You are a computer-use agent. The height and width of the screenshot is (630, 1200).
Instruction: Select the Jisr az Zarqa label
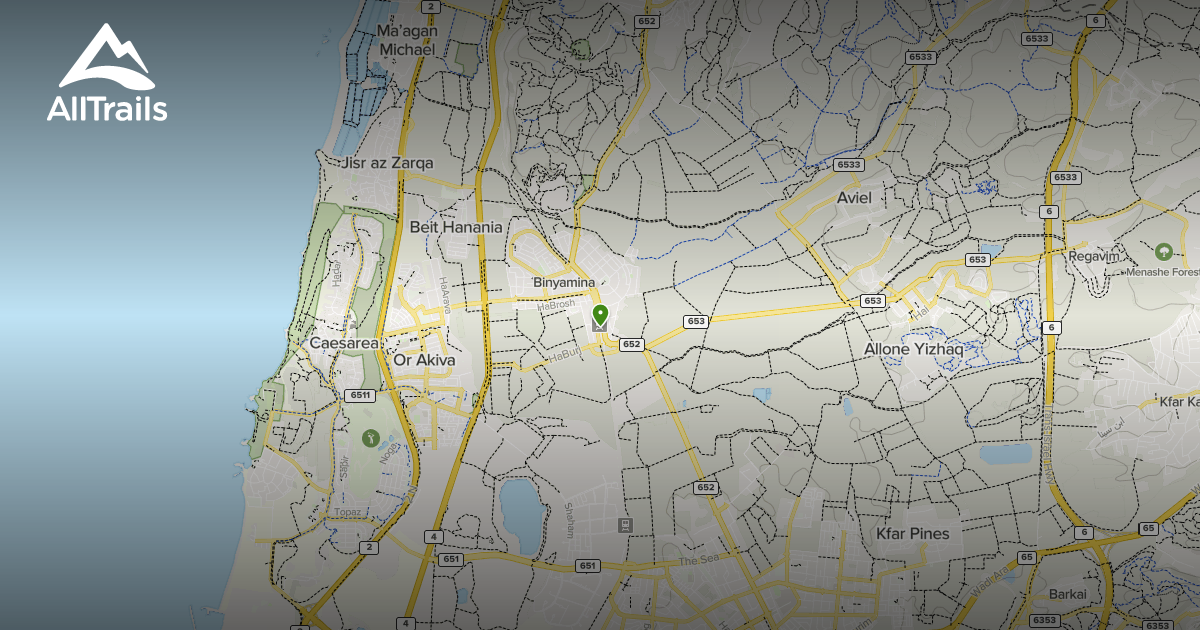click(387, 162)
